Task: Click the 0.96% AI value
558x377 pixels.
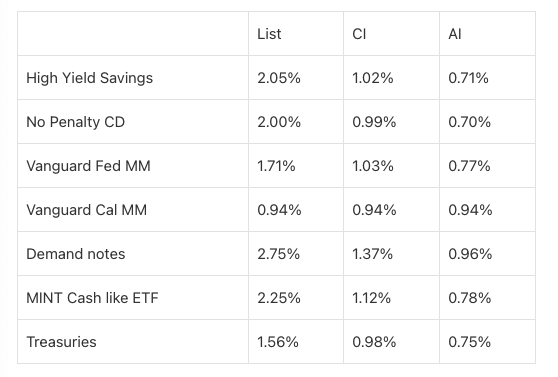Action: click(470, 254)
